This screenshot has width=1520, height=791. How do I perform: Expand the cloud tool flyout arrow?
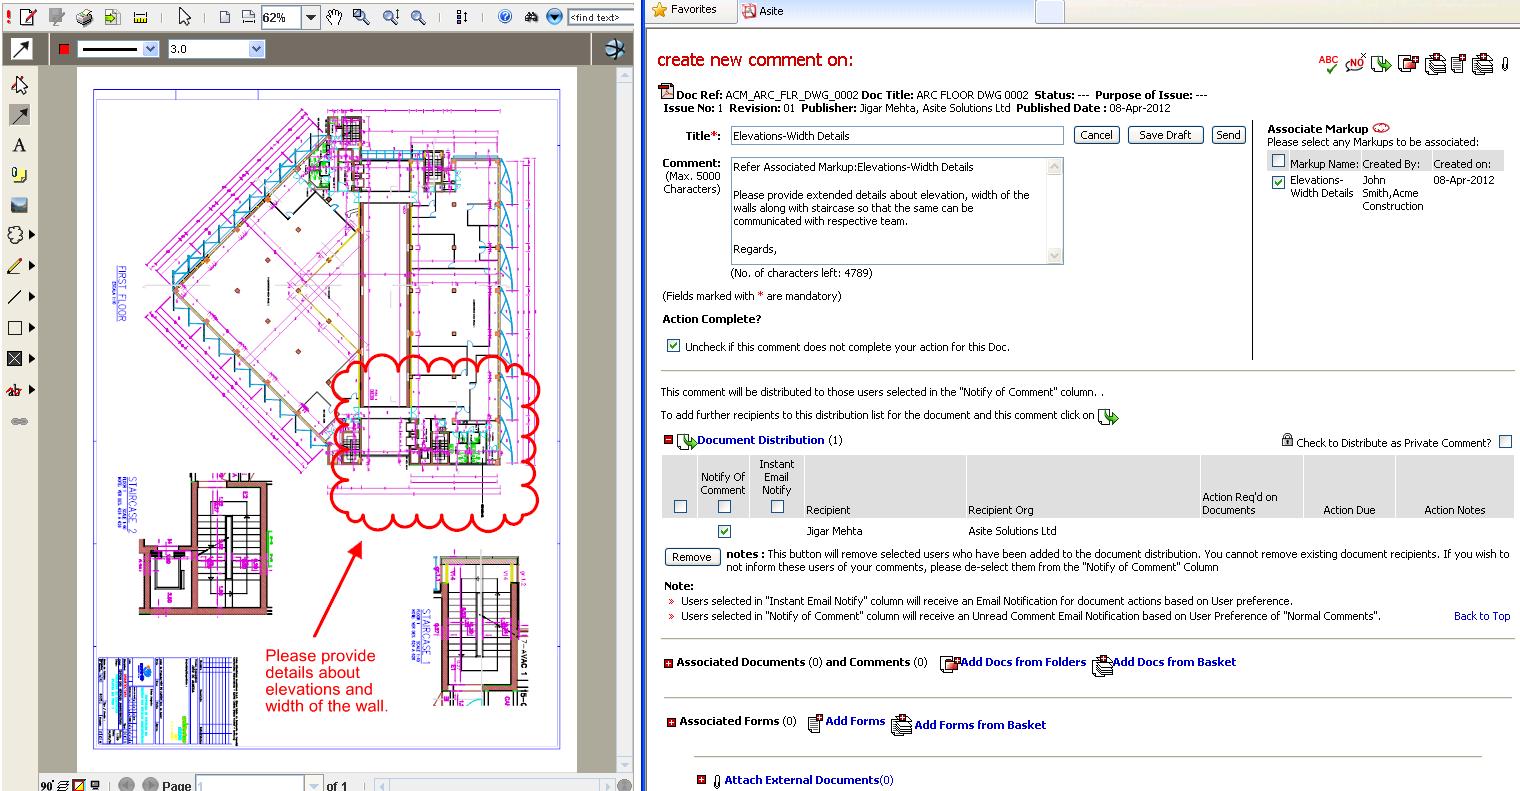33,235
